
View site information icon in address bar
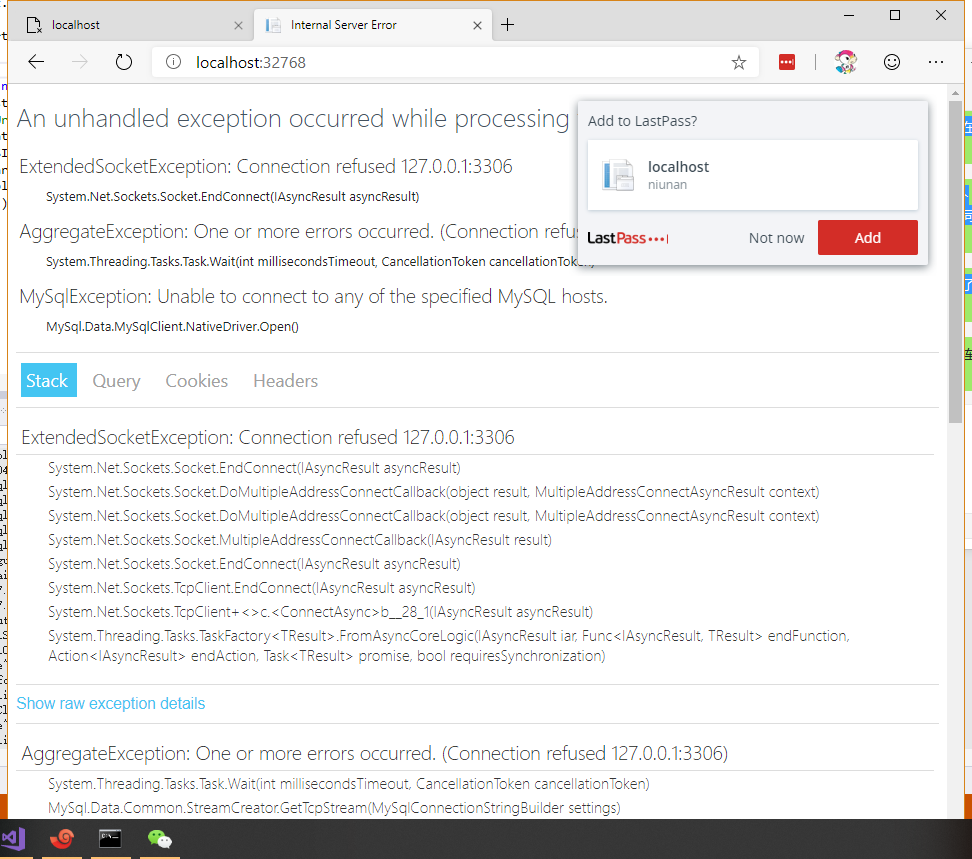point(174,62)
